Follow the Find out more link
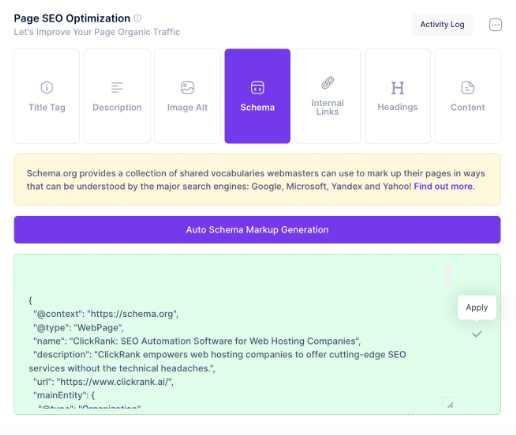This screenshot has height=435, width=516. point(443,186)
